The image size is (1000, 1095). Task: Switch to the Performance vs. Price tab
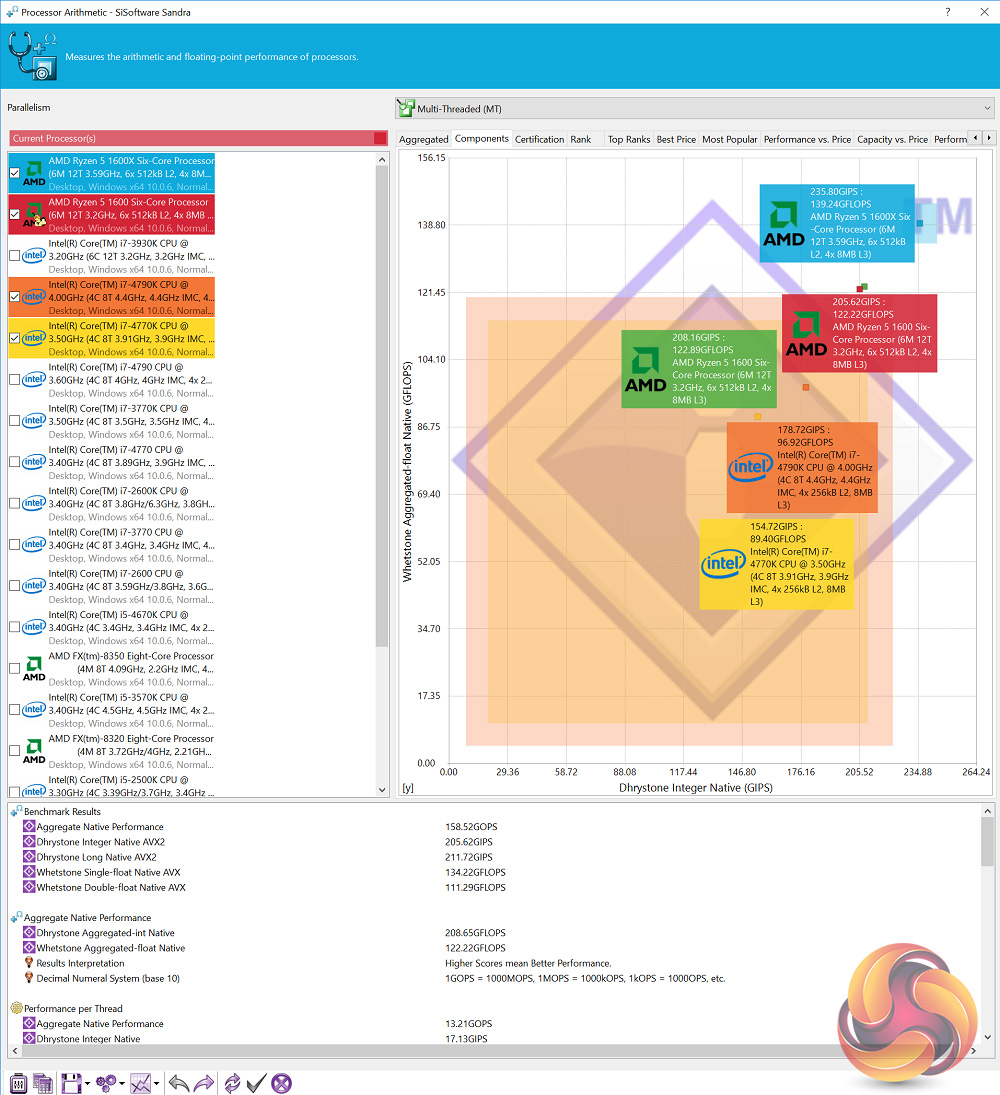tap(807, 139)
